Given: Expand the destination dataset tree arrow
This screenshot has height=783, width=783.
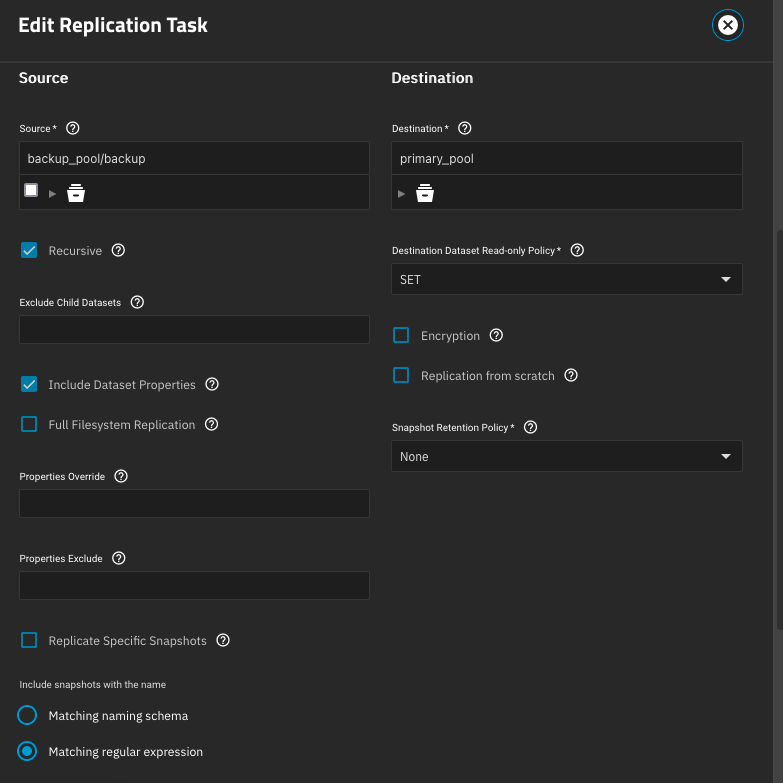Looking at the screenshot, I should (x=402, y=193).
